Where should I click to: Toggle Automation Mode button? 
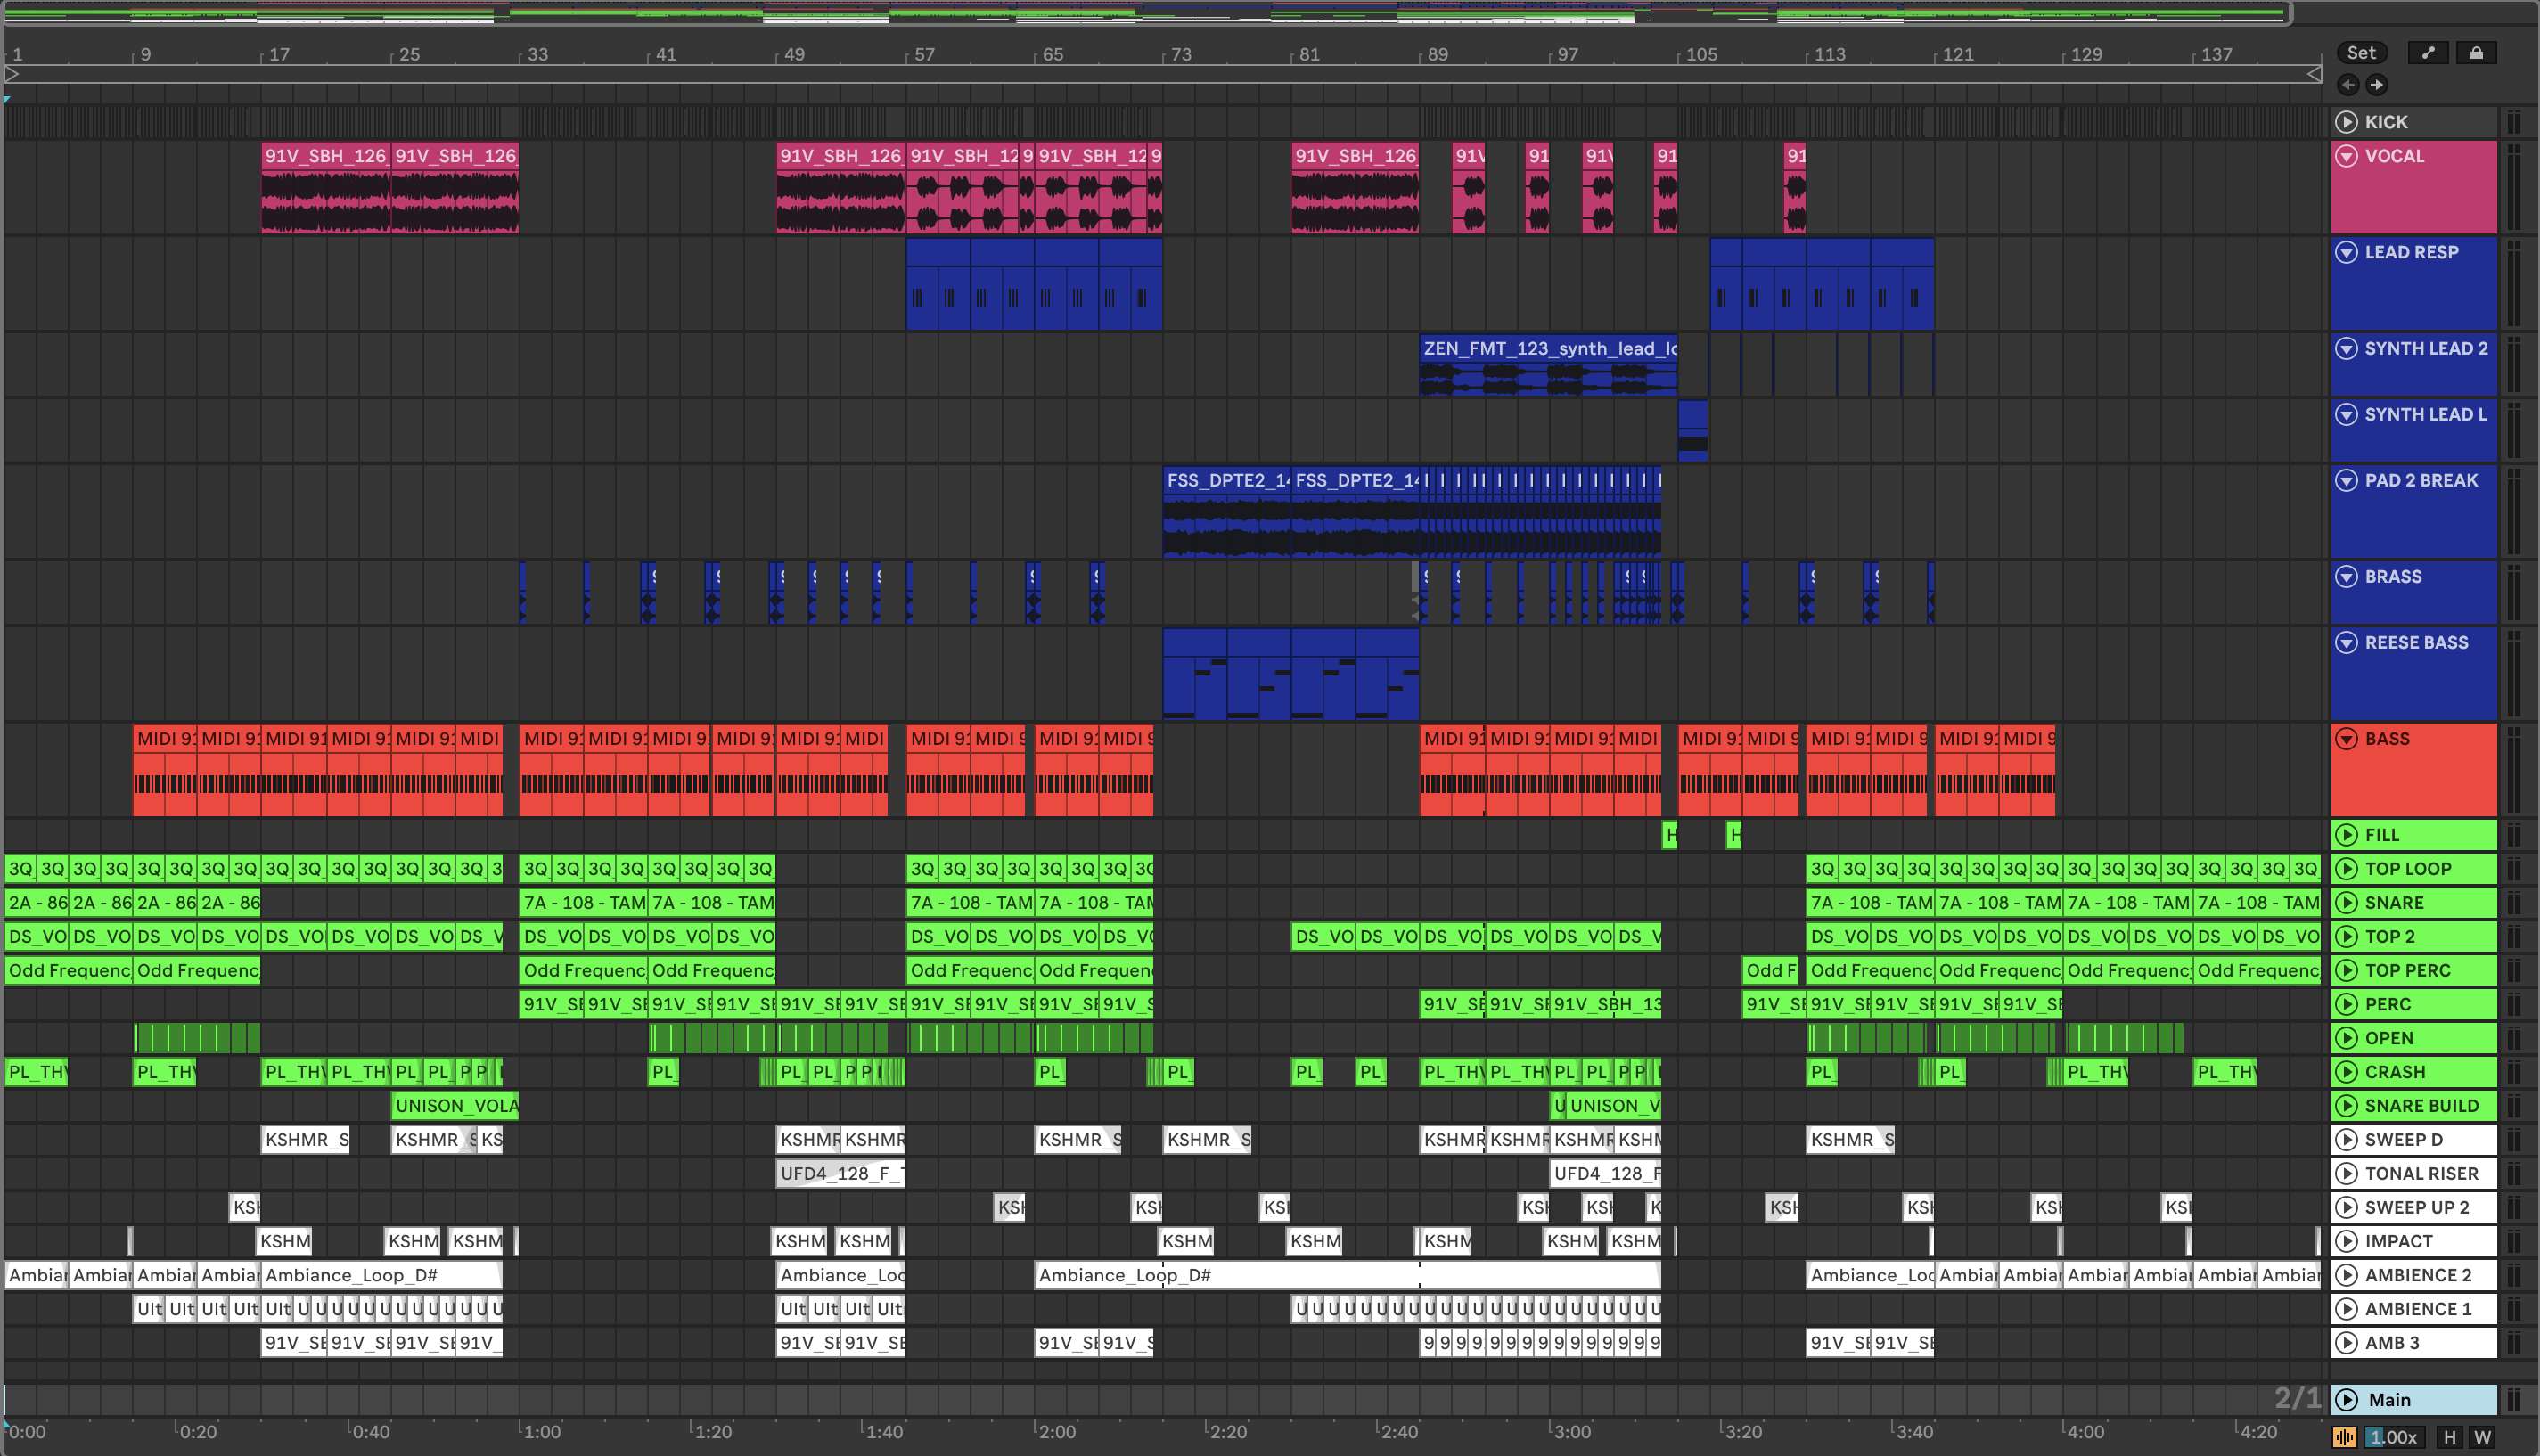(x=2428, y=53)
